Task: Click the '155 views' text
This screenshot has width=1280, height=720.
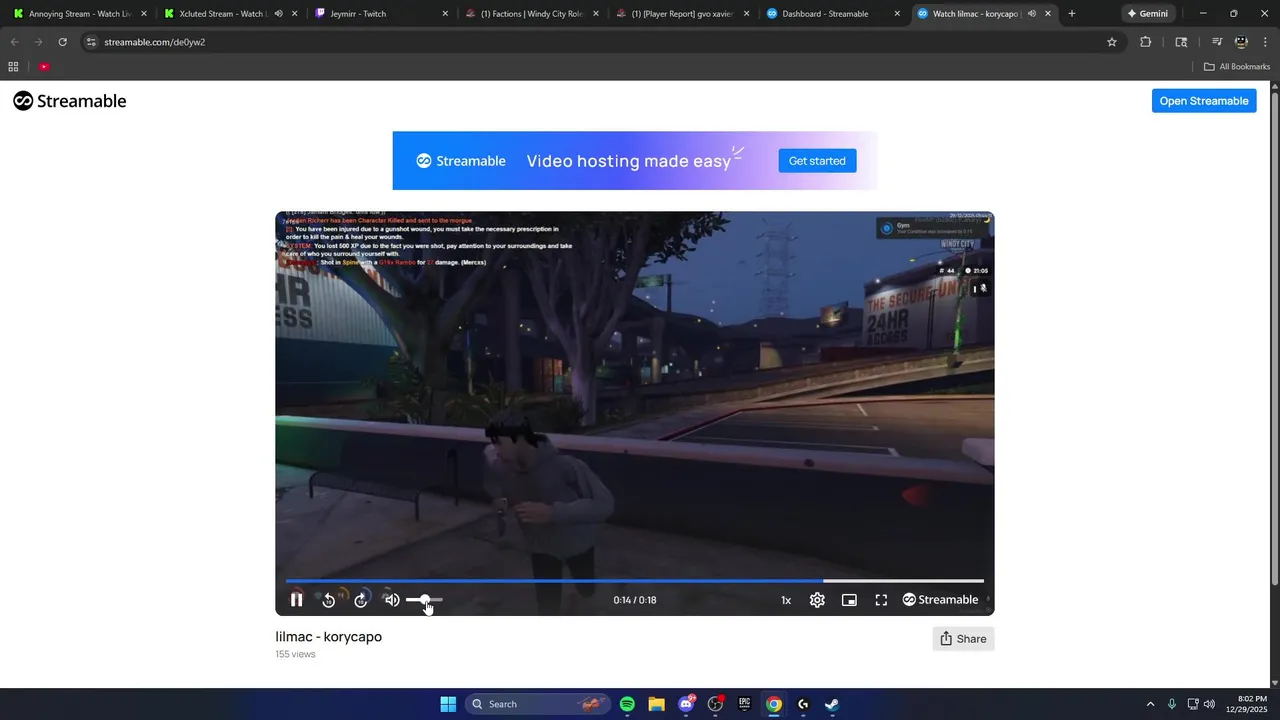Action: click(x=295, y=654)
